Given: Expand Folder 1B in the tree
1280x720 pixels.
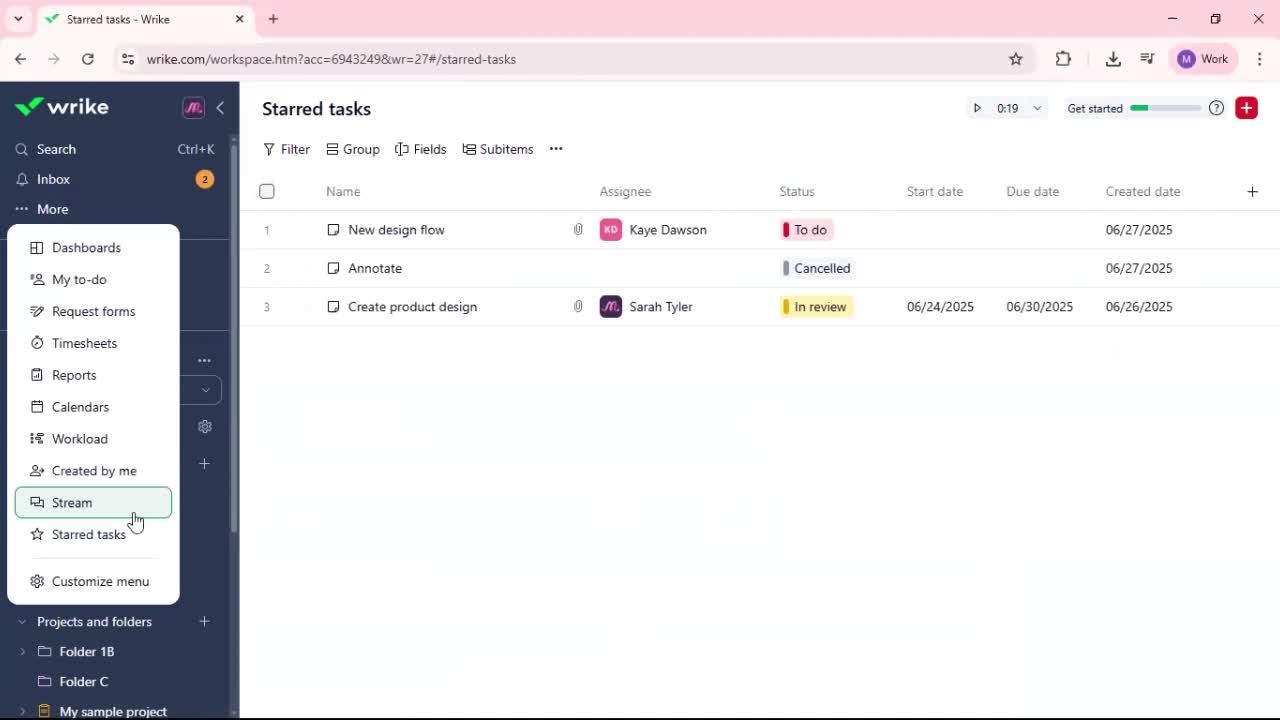Looking at the screenshot, I should pos(22,652).
